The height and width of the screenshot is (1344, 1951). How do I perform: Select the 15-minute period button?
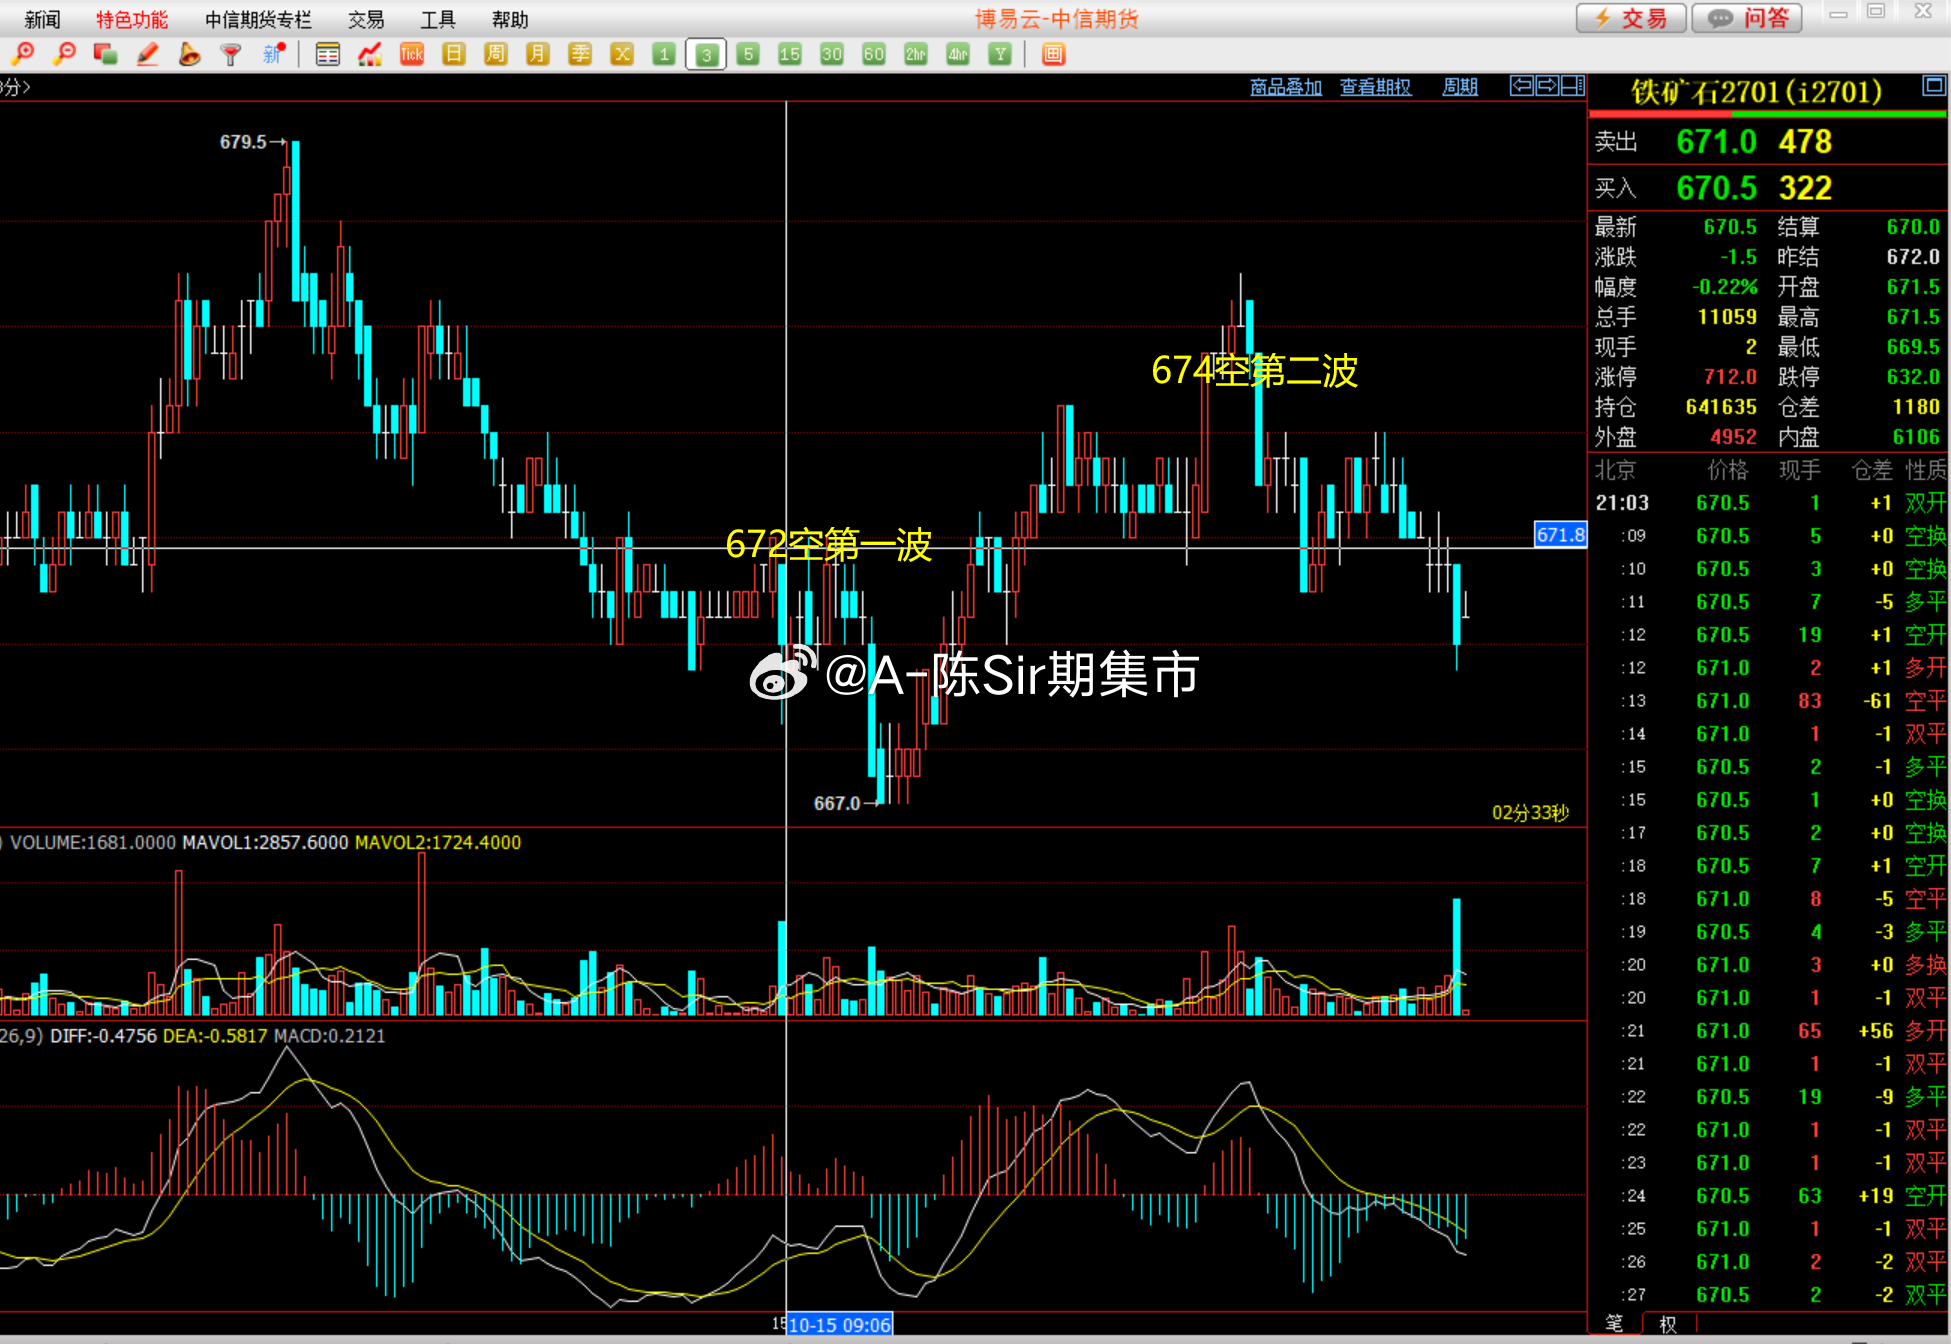pos(790,54)
